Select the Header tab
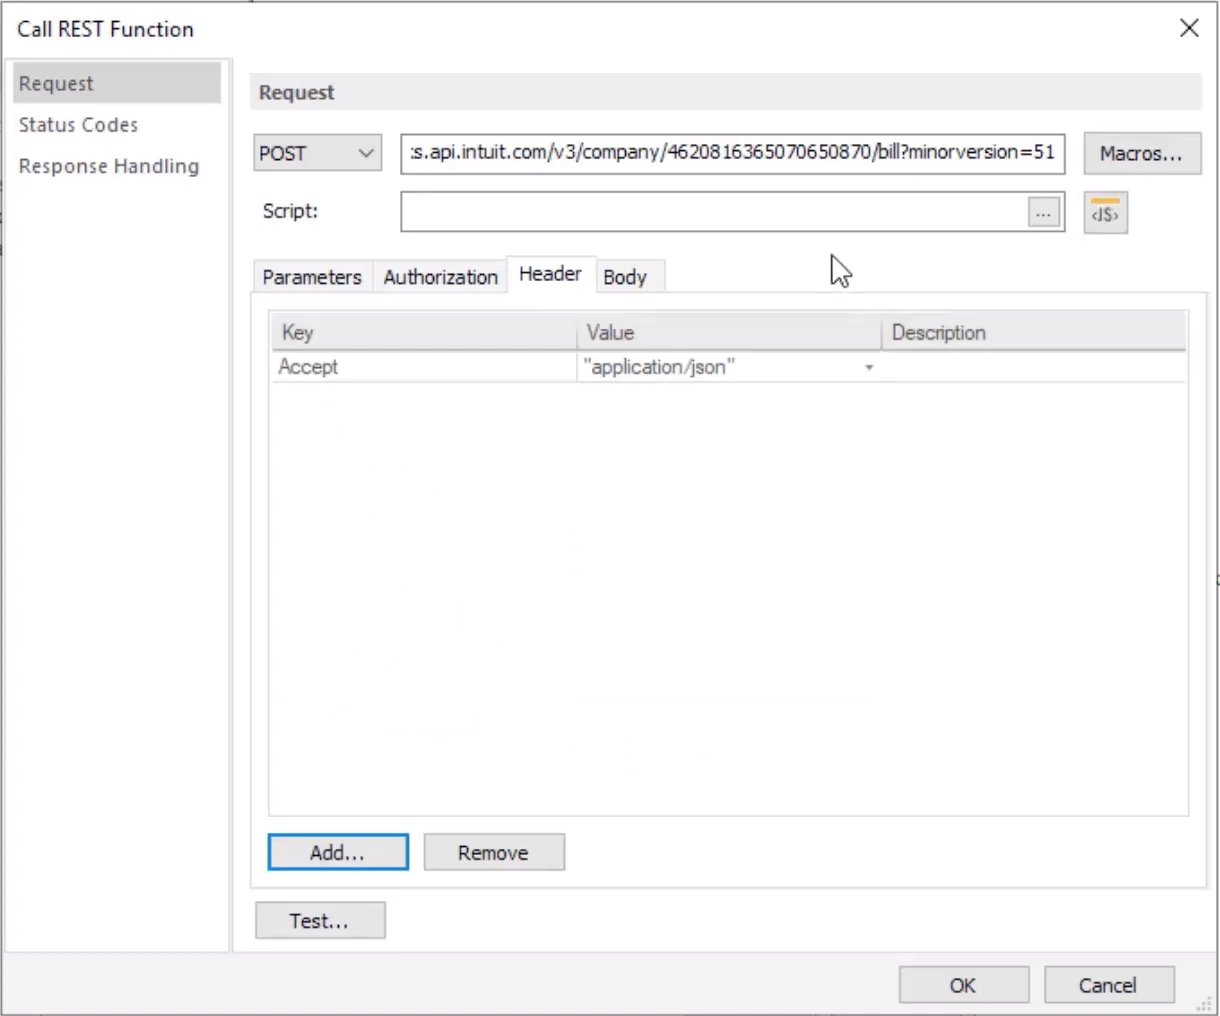Image resolution: width=1220 pixels, height=1016 pixels. click(x=550, y=273)
